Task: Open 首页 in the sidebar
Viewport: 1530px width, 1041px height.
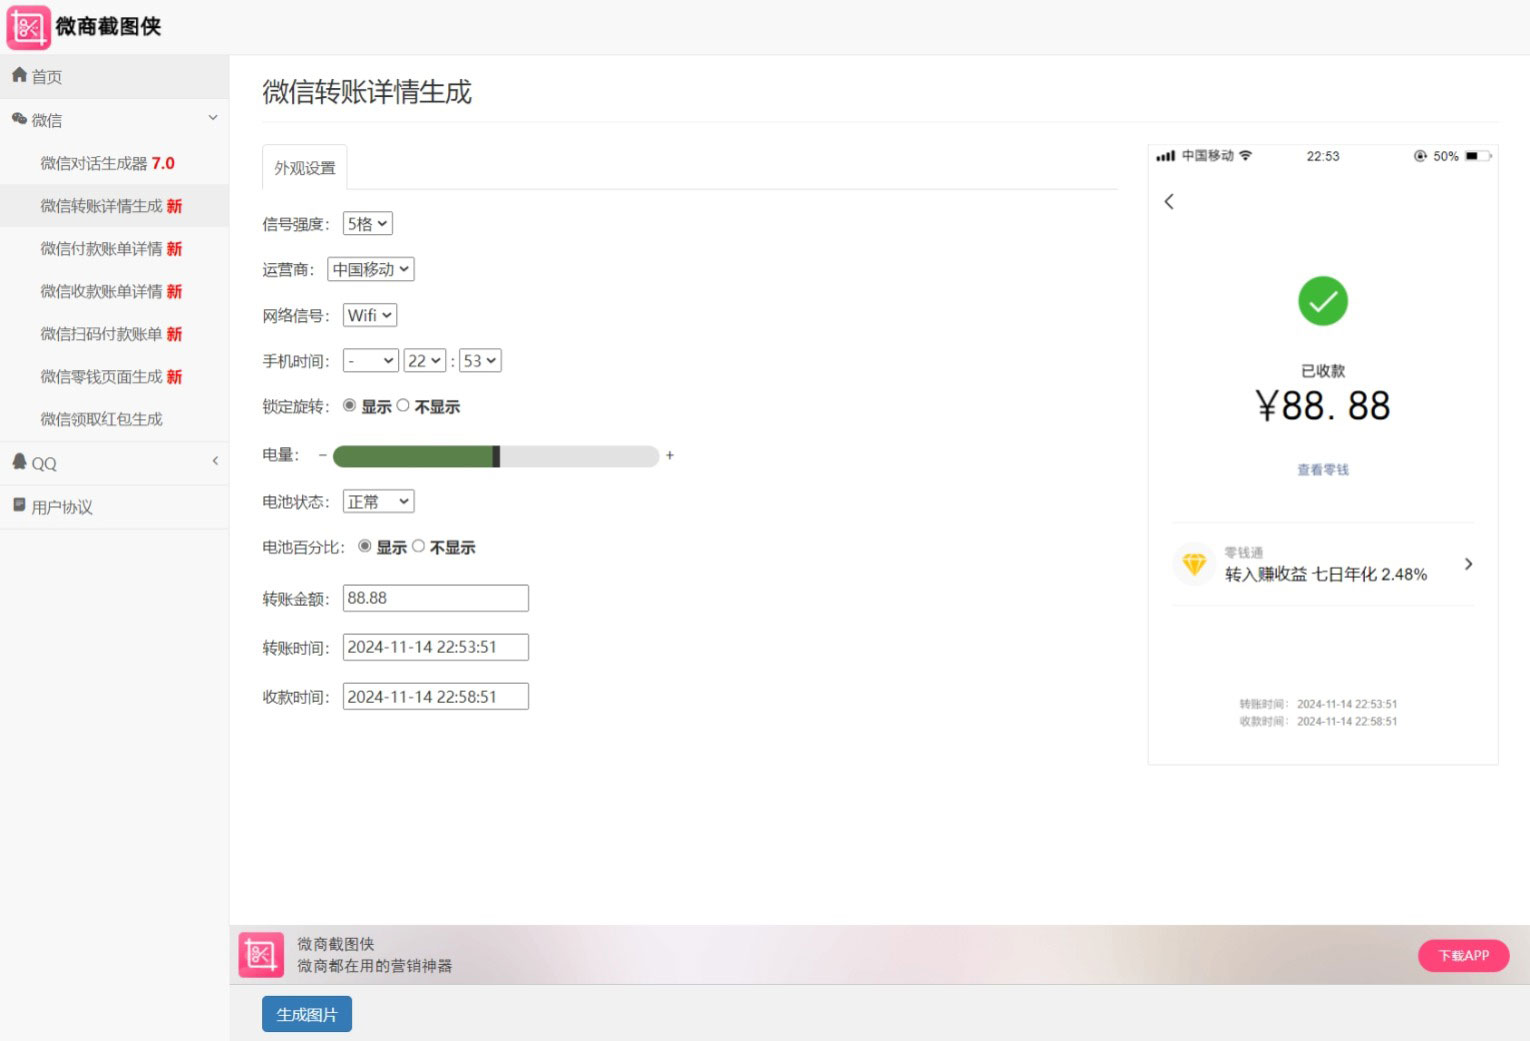Action: pos(114,77)
